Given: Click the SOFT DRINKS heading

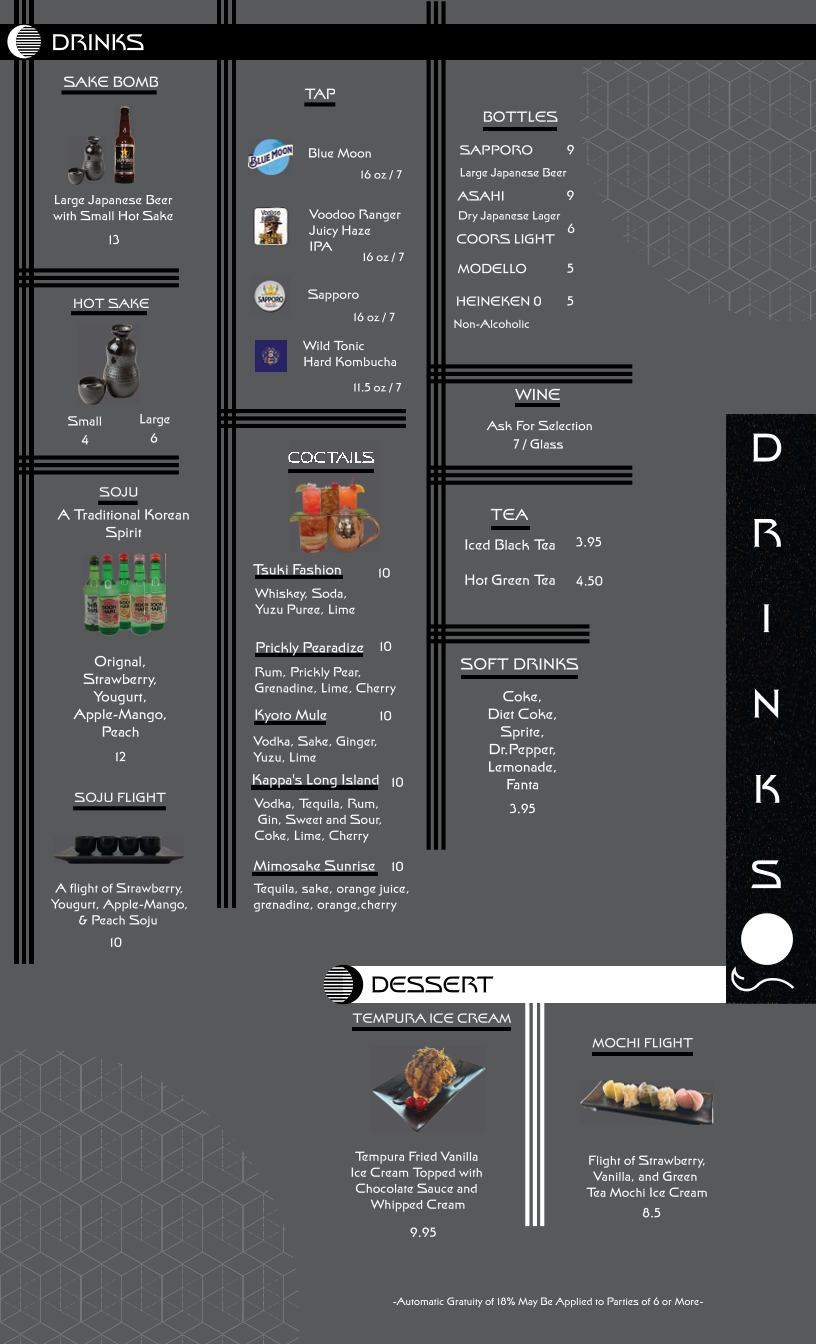Looking at the screenshot, I should click(x=519, y=664).
